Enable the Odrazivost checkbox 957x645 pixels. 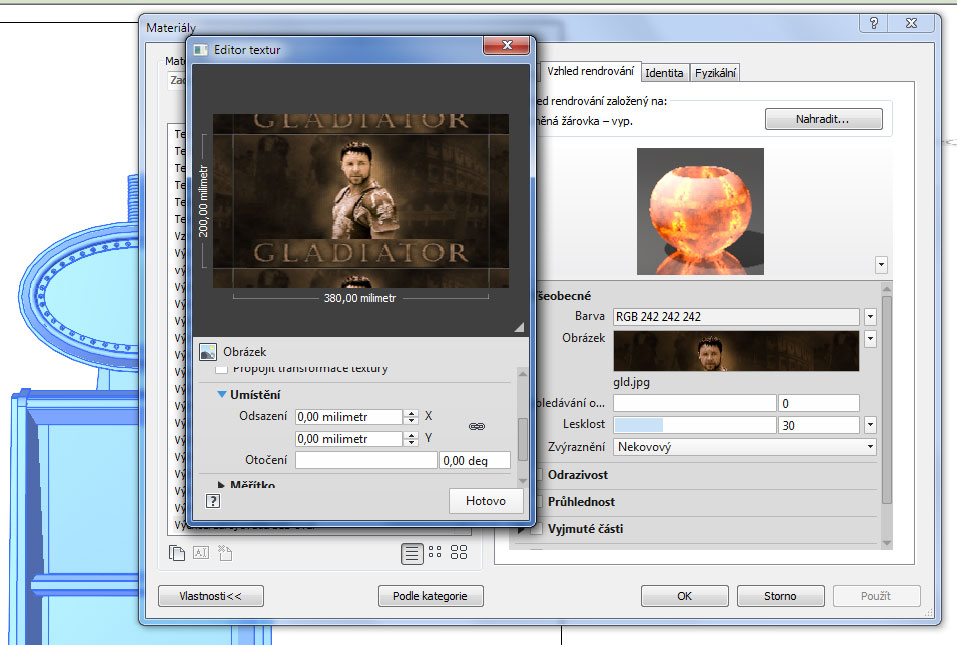click(x=538, y=474)
